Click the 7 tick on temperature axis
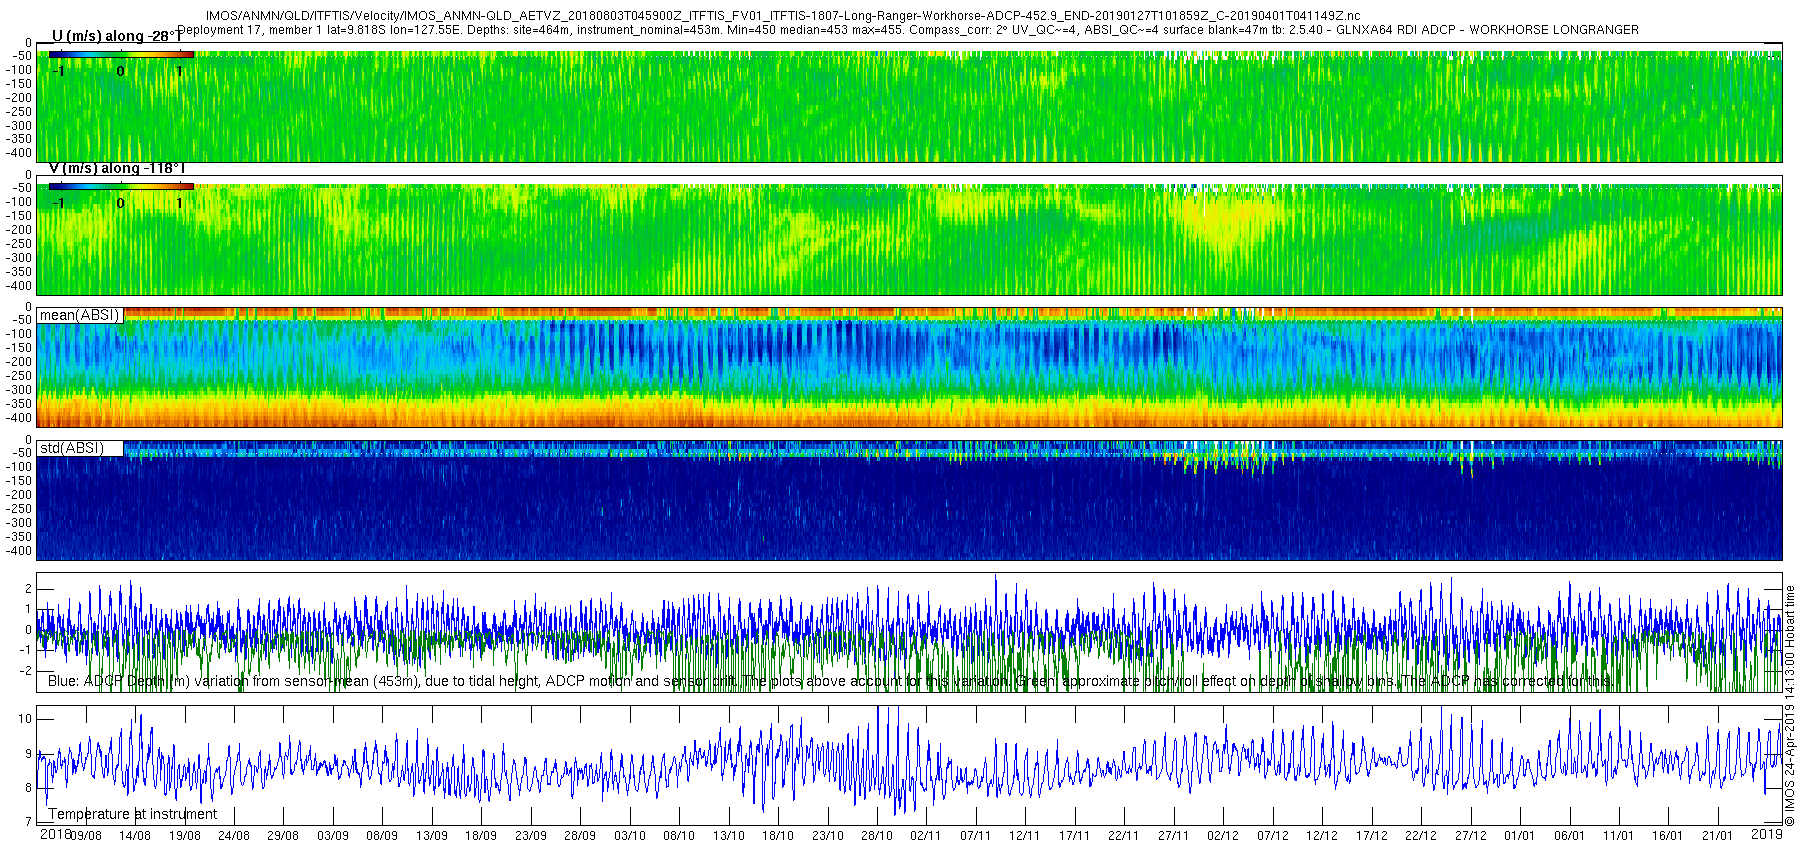 pos(28,823)
